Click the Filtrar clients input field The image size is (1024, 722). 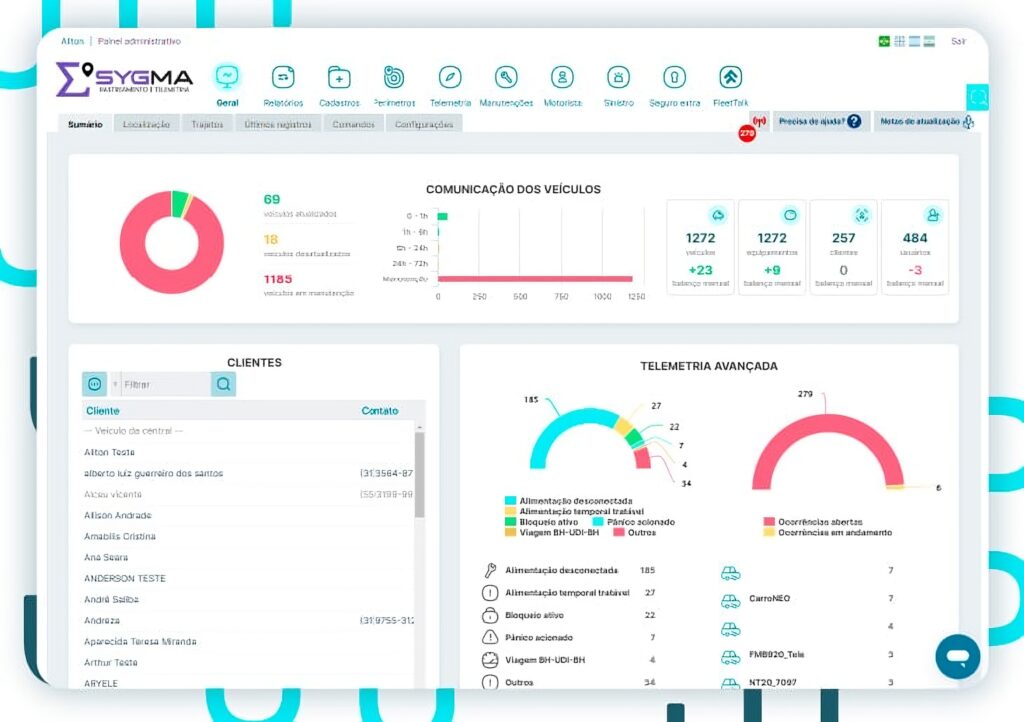tap(165, 385)
